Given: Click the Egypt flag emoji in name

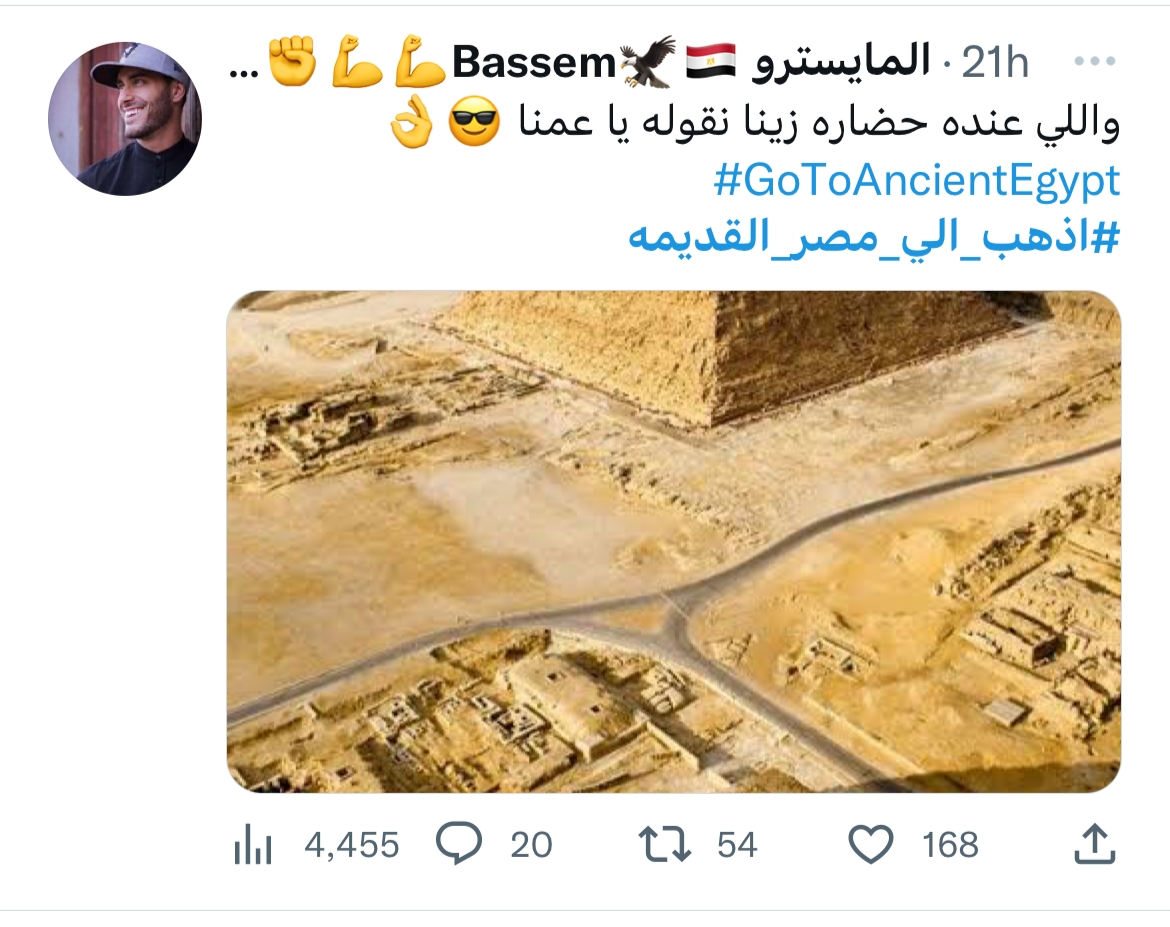Looking at the screenshot, I should click(711, 62).
